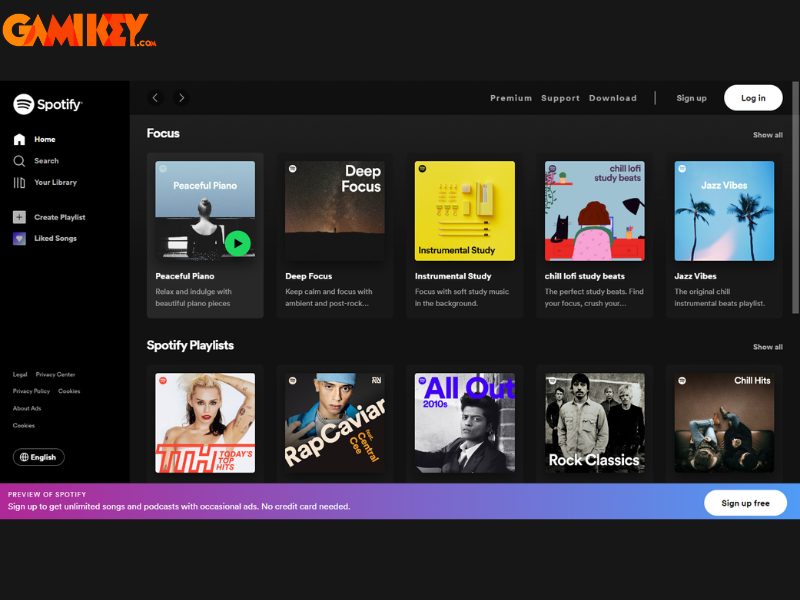The width and height of the screenshot is (800, 600).
Task: Click the Deep Focus title text
Action: 309,276
